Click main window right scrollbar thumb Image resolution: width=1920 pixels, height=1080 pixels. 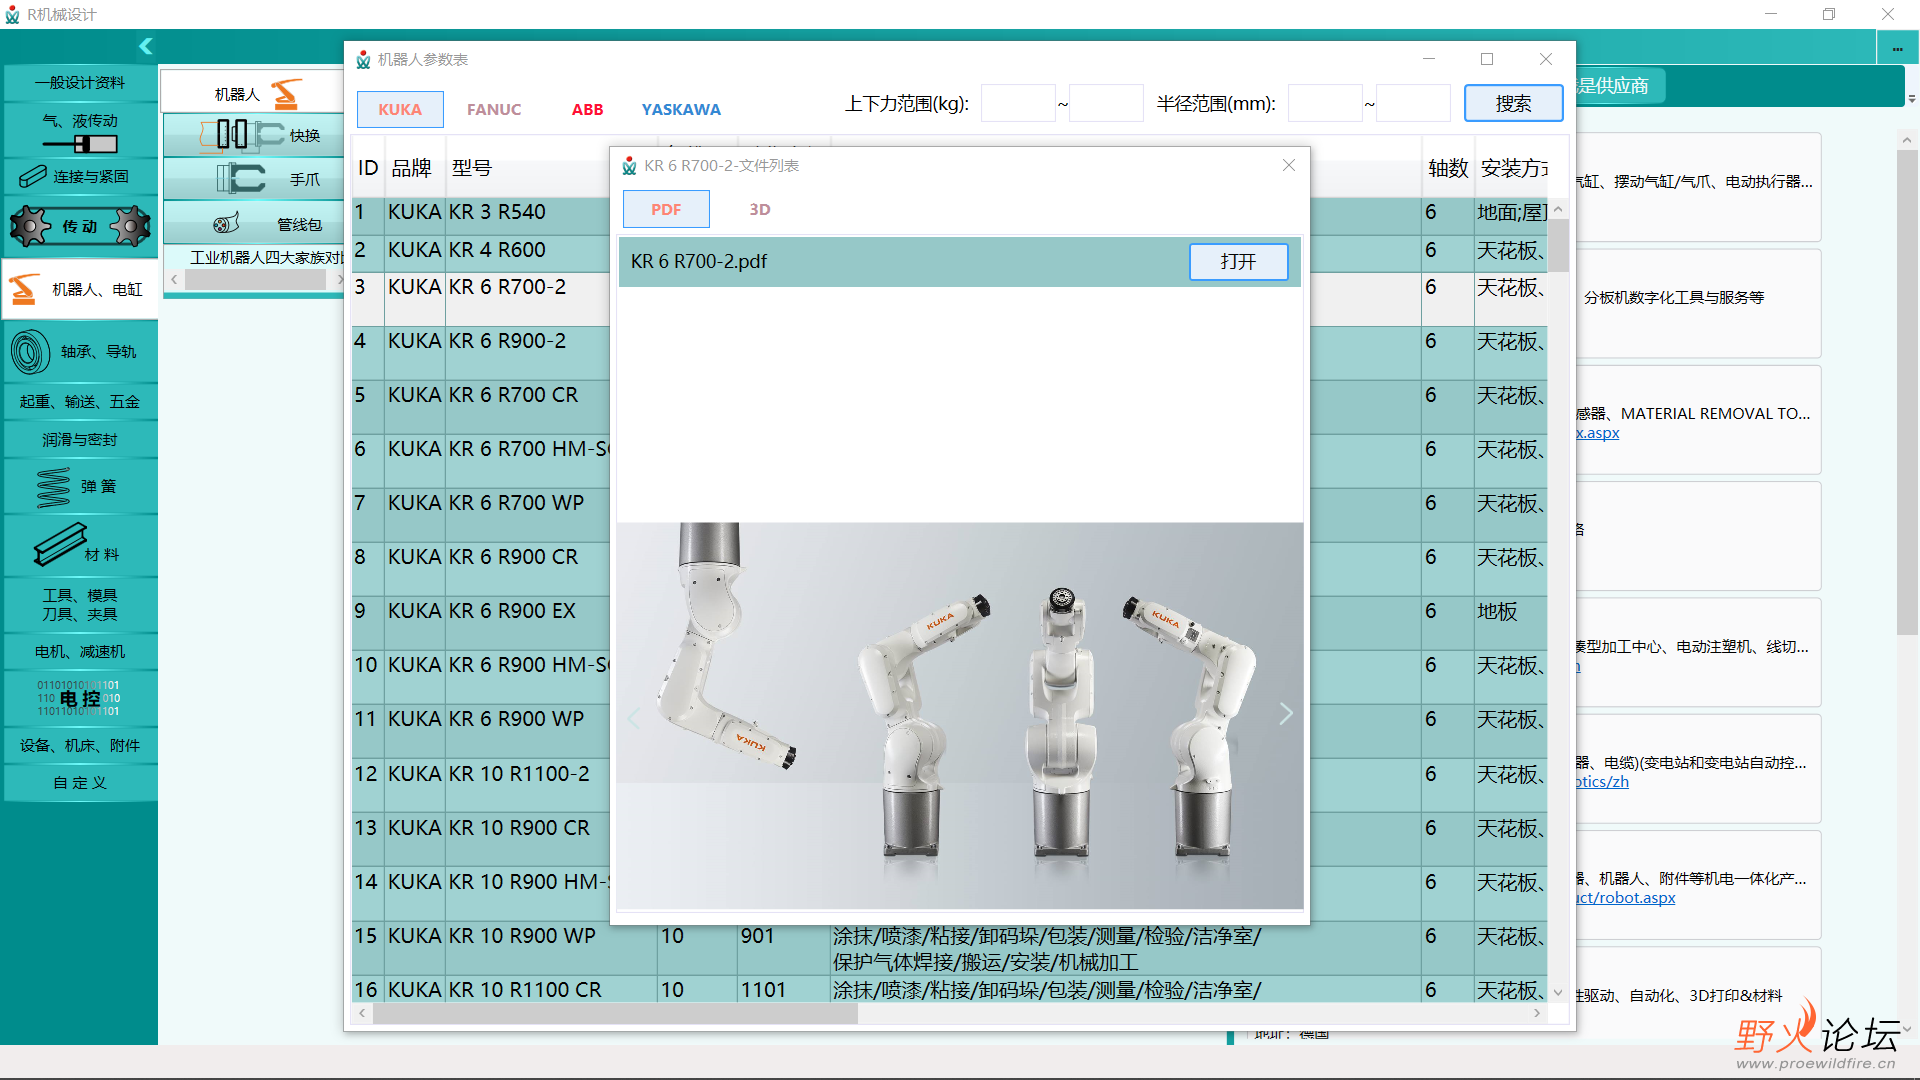pyautogui.click(x=1906, y=392)
